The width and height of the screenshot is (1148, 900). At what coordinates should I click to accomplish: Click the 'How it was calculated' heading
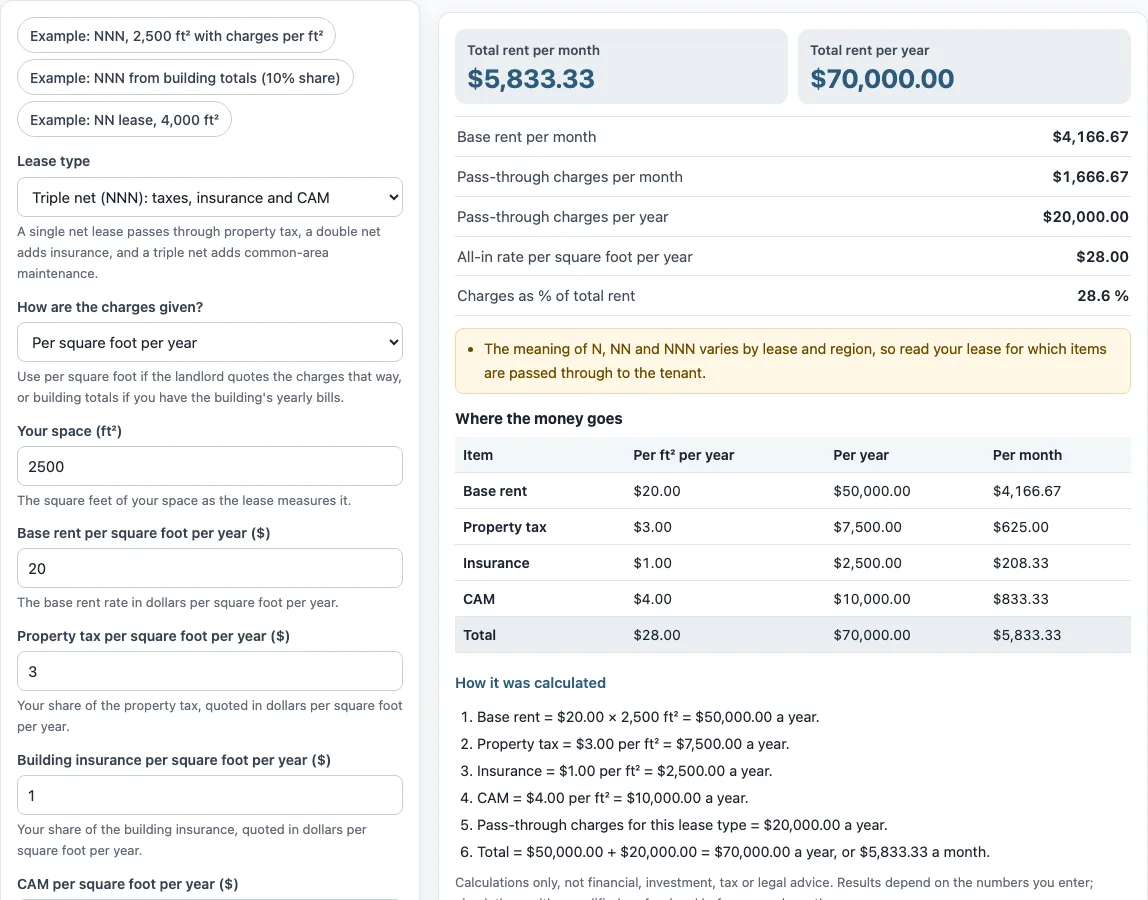(531, 683)
